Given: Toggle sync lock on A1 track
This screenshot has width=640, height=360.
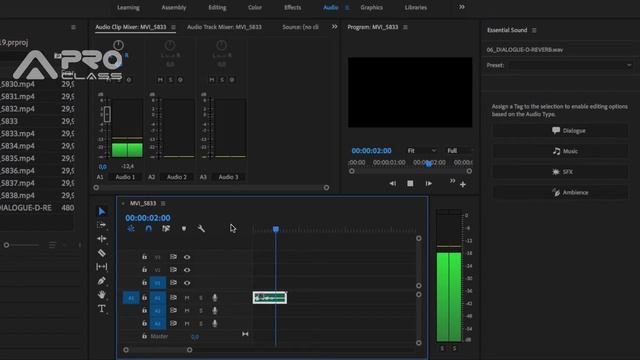Looking at the screenshot, I should pyautogui.click(x=173, y=298).
